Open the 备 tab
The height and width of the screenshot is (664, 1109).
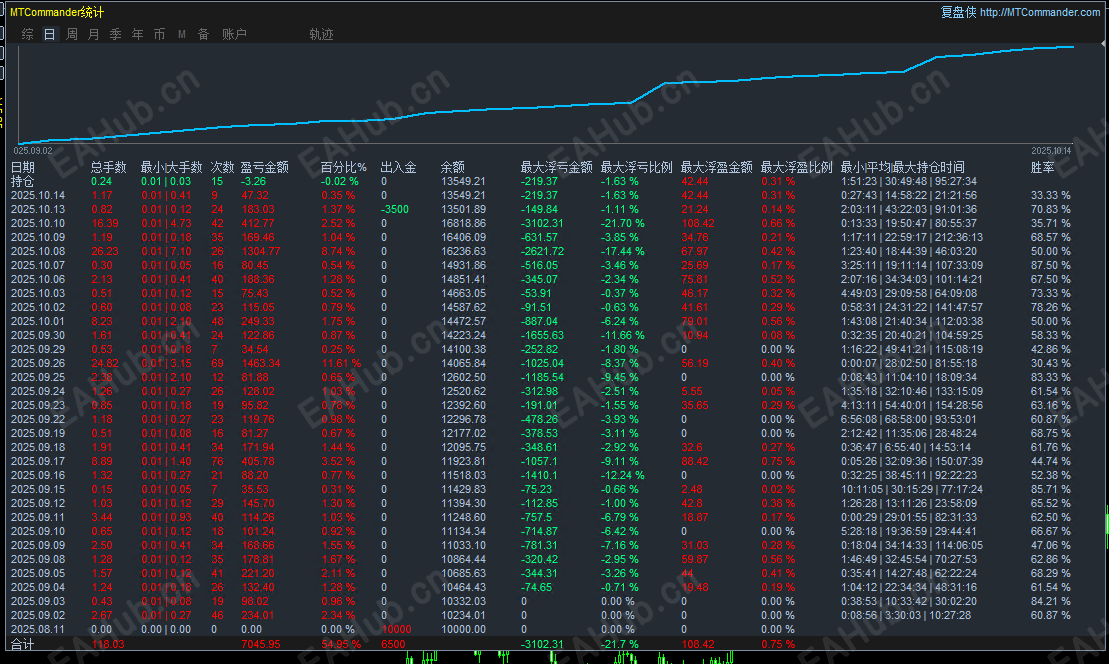coord(204,34)
